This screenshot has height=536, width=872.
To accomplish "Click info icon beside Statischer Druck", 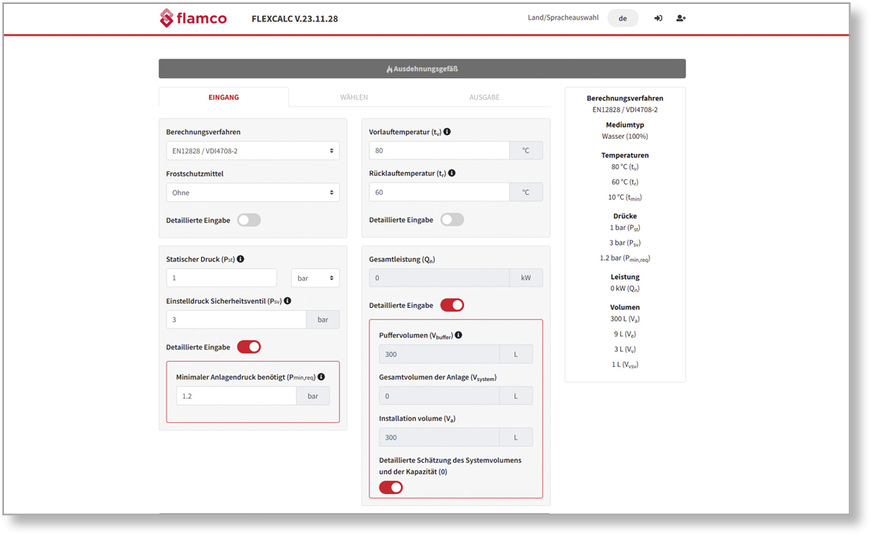I will pos(240,259).
